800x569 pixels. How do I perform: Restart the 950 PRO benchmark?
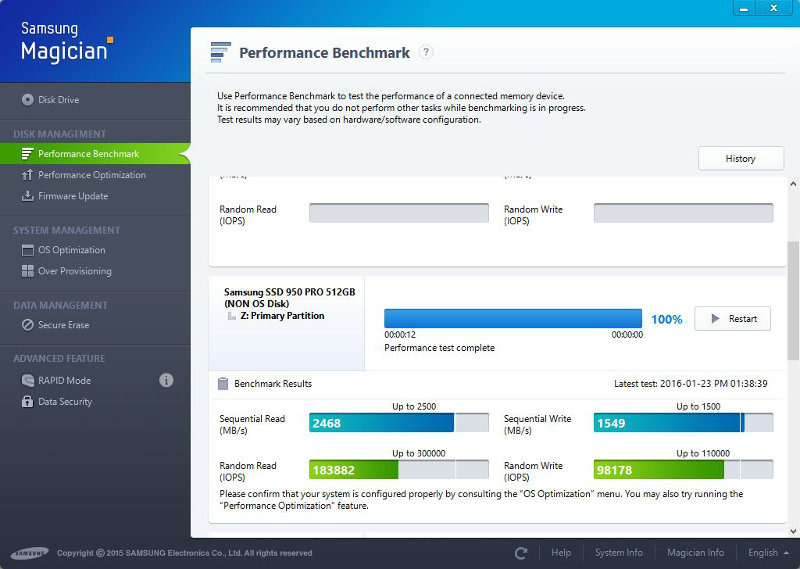[x=733, y=318]
